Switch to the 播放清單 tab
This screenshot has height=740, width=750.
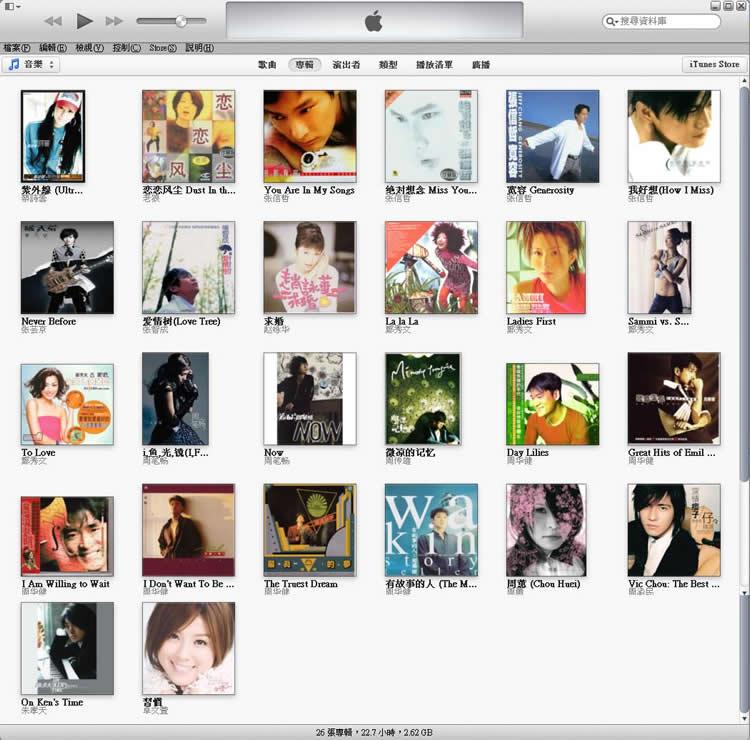[434, 65]
